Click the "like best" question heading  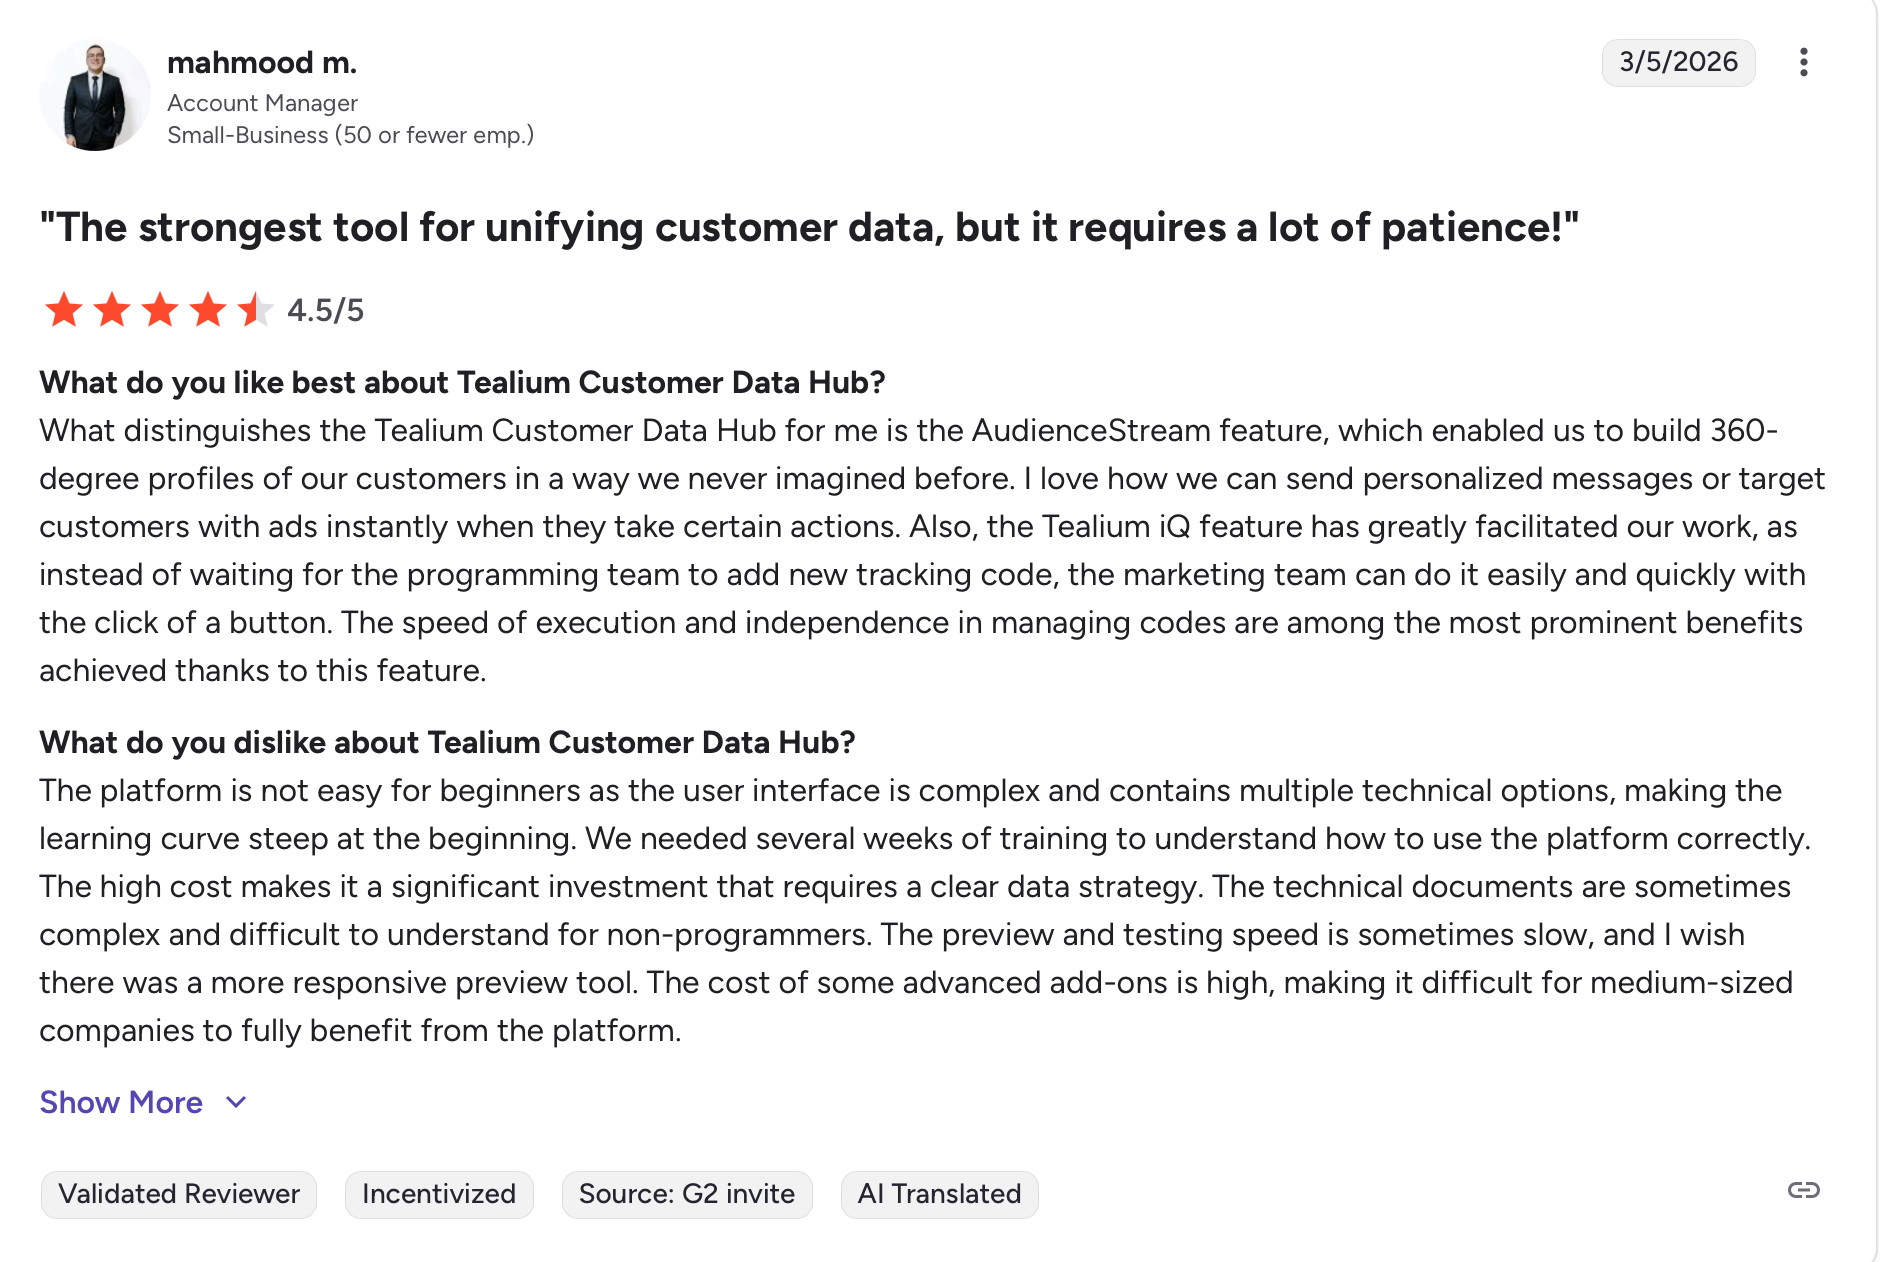coord(462,383)
